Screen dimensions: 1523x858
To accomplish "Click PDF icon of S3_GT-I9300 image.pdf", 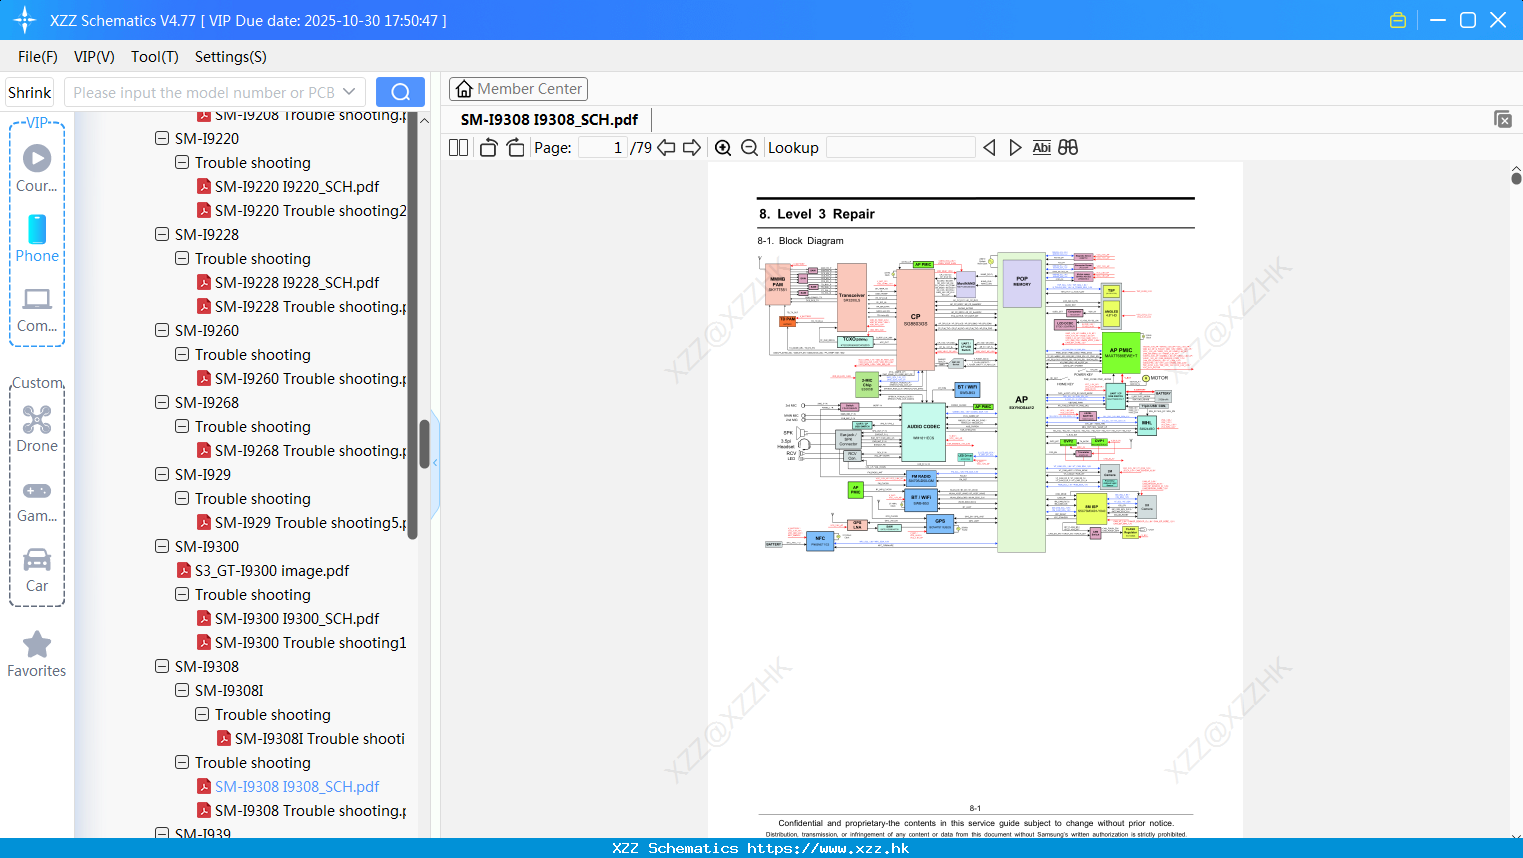I will pos(184,570).
